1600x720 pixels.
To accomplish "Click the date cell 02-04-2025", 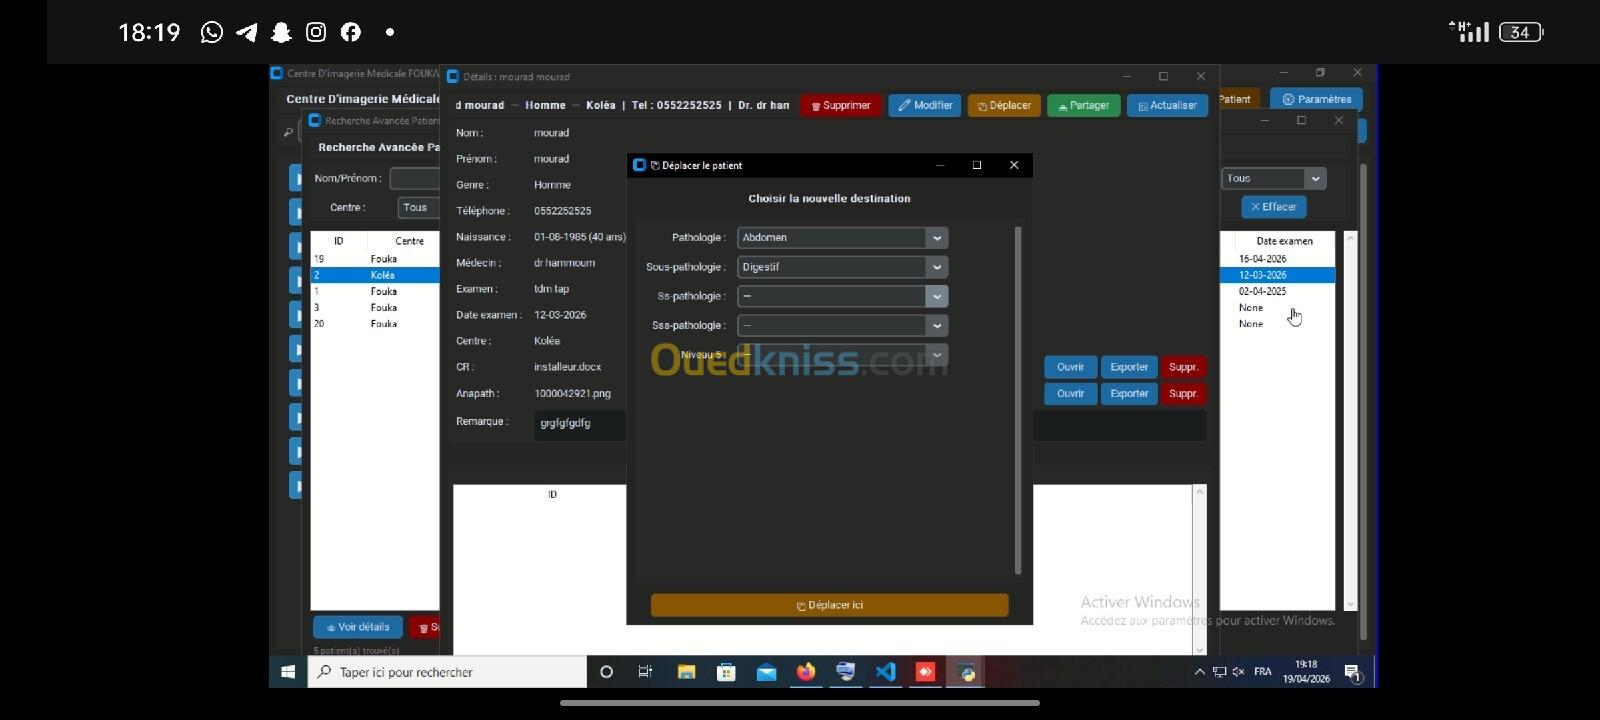I will pyautogui.click(x=1262, y=291).
